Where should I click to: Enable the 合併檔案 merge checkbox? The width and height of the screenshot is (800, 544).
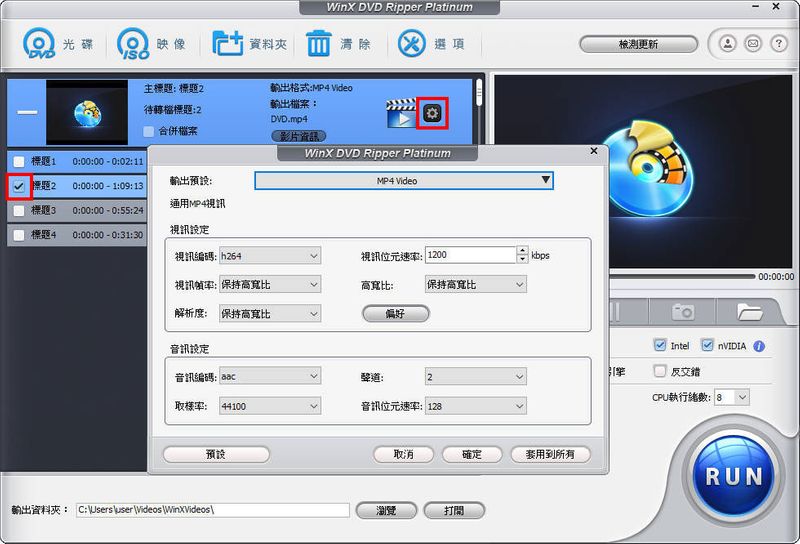click(148, 132)
